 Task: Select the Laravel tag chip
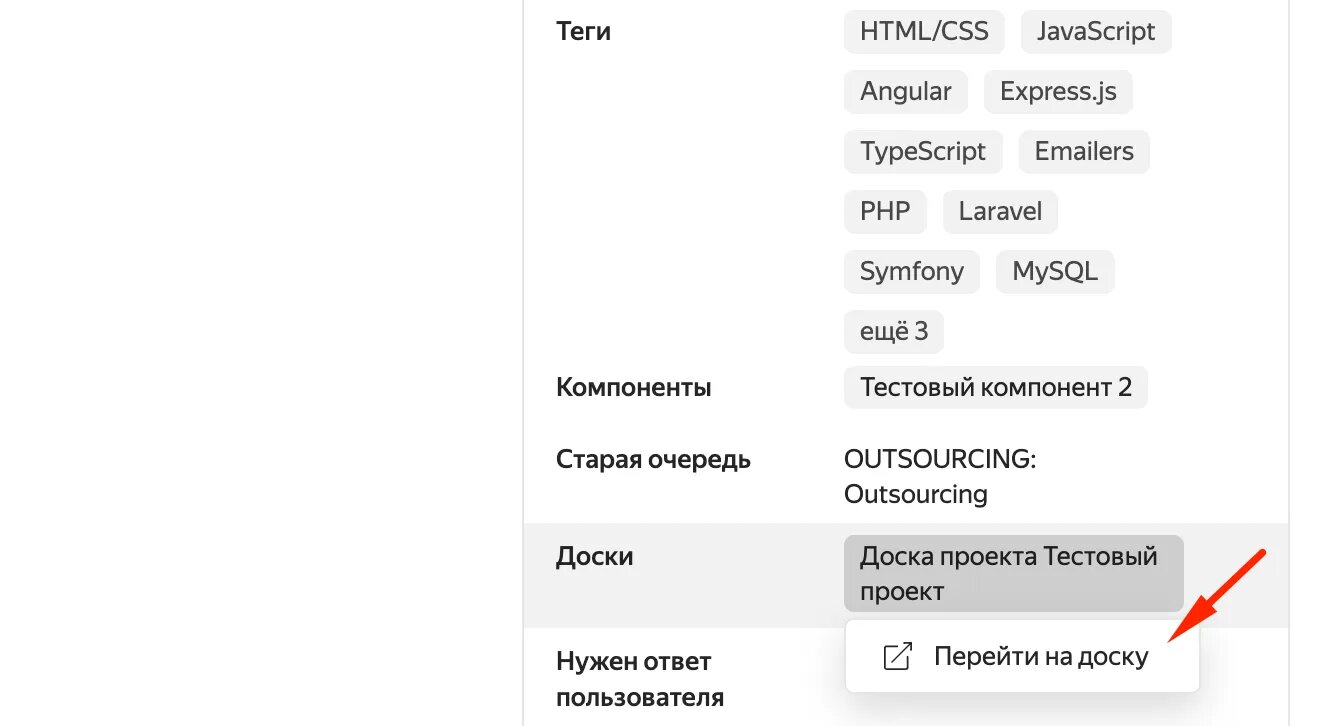[1000, 212]
